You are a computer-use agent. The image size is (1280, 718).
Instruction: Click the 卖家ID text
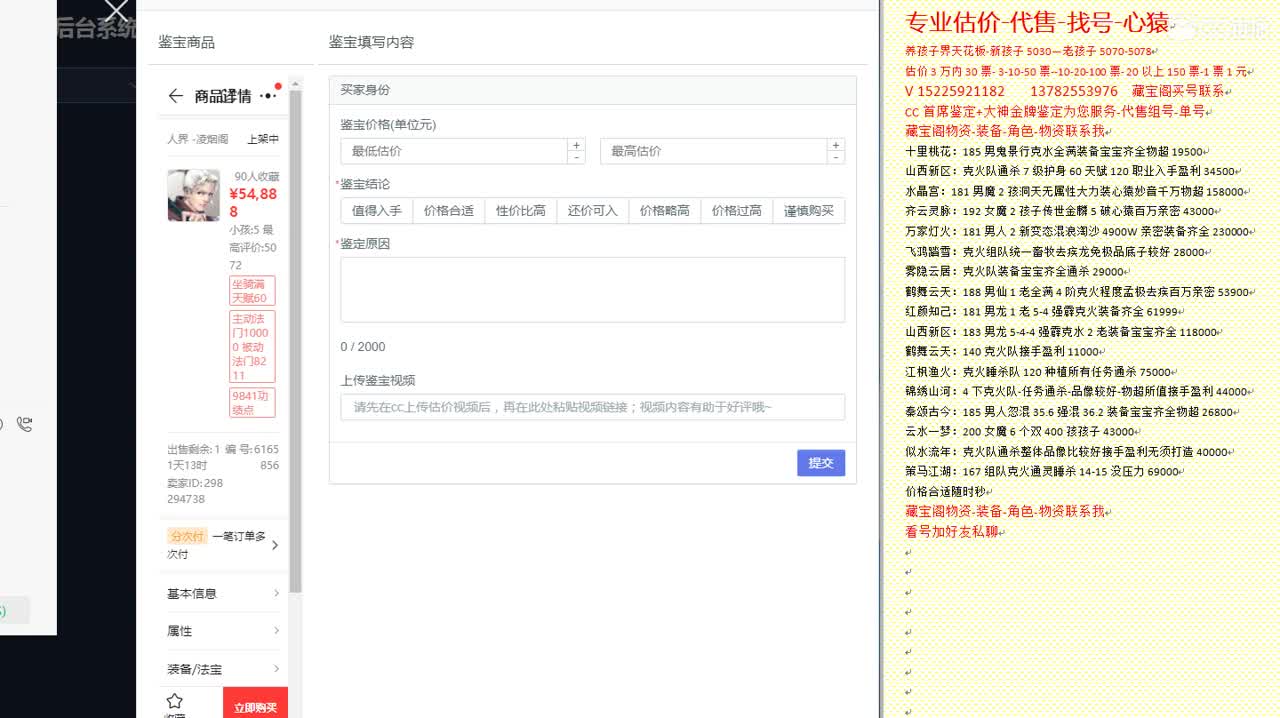pos(195,491)
